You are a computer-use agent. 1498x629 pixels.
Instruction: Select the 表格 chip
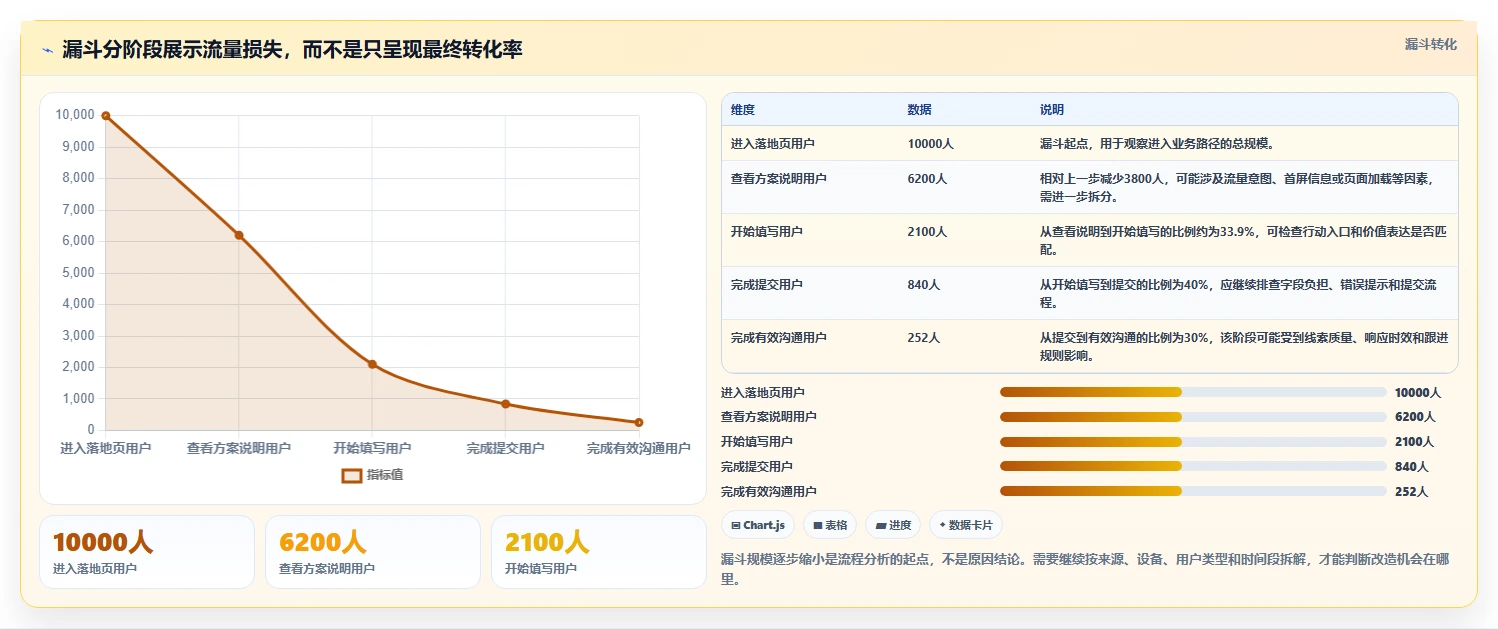(x=830, y=525)
